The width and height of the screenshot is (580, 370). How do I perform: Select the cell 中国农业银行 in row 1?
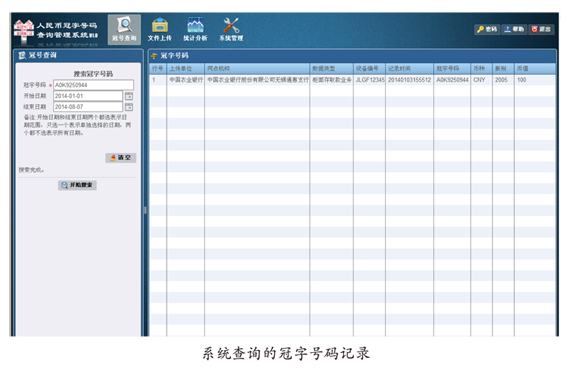185,80
